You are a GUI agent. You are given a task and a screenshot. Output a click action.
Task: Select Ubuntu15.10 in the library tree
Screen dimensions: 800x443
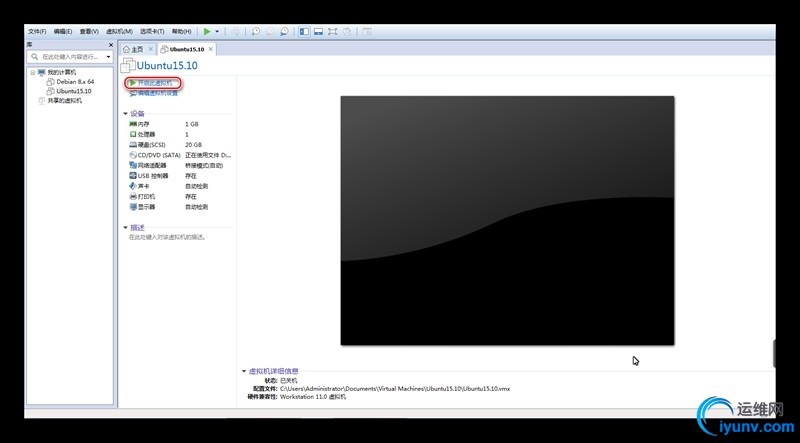[x=73, y=91]
